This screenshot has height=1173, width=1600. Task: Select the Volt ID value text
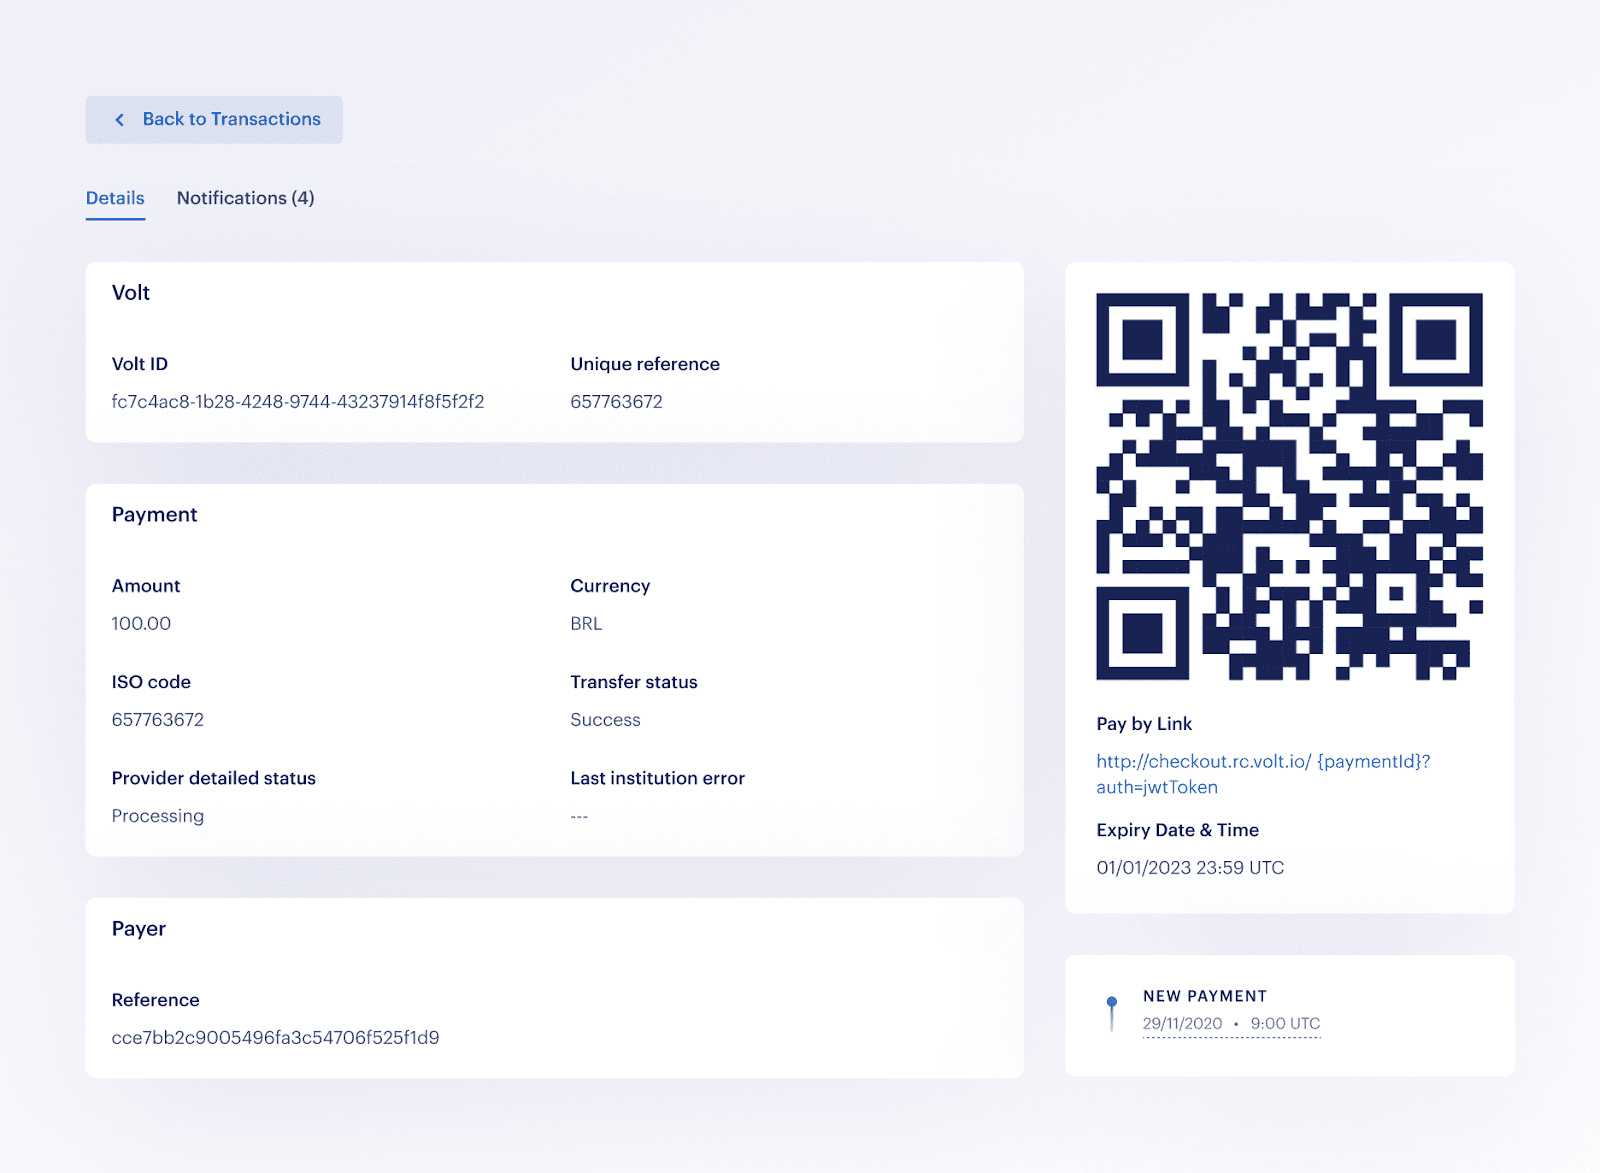click(x=297, y=401)
